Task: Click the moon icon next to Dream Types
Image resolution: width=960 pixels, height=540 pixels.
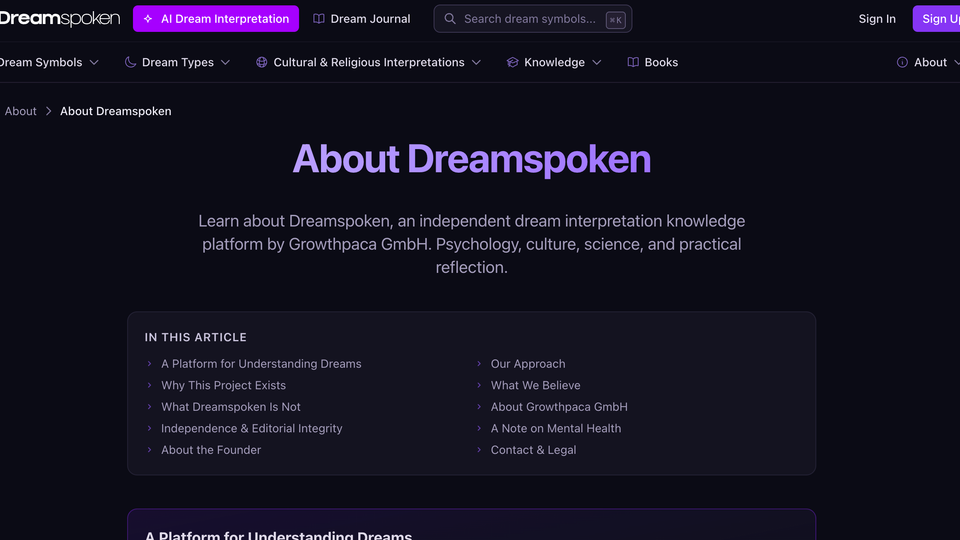Action: tap(130, 62)
